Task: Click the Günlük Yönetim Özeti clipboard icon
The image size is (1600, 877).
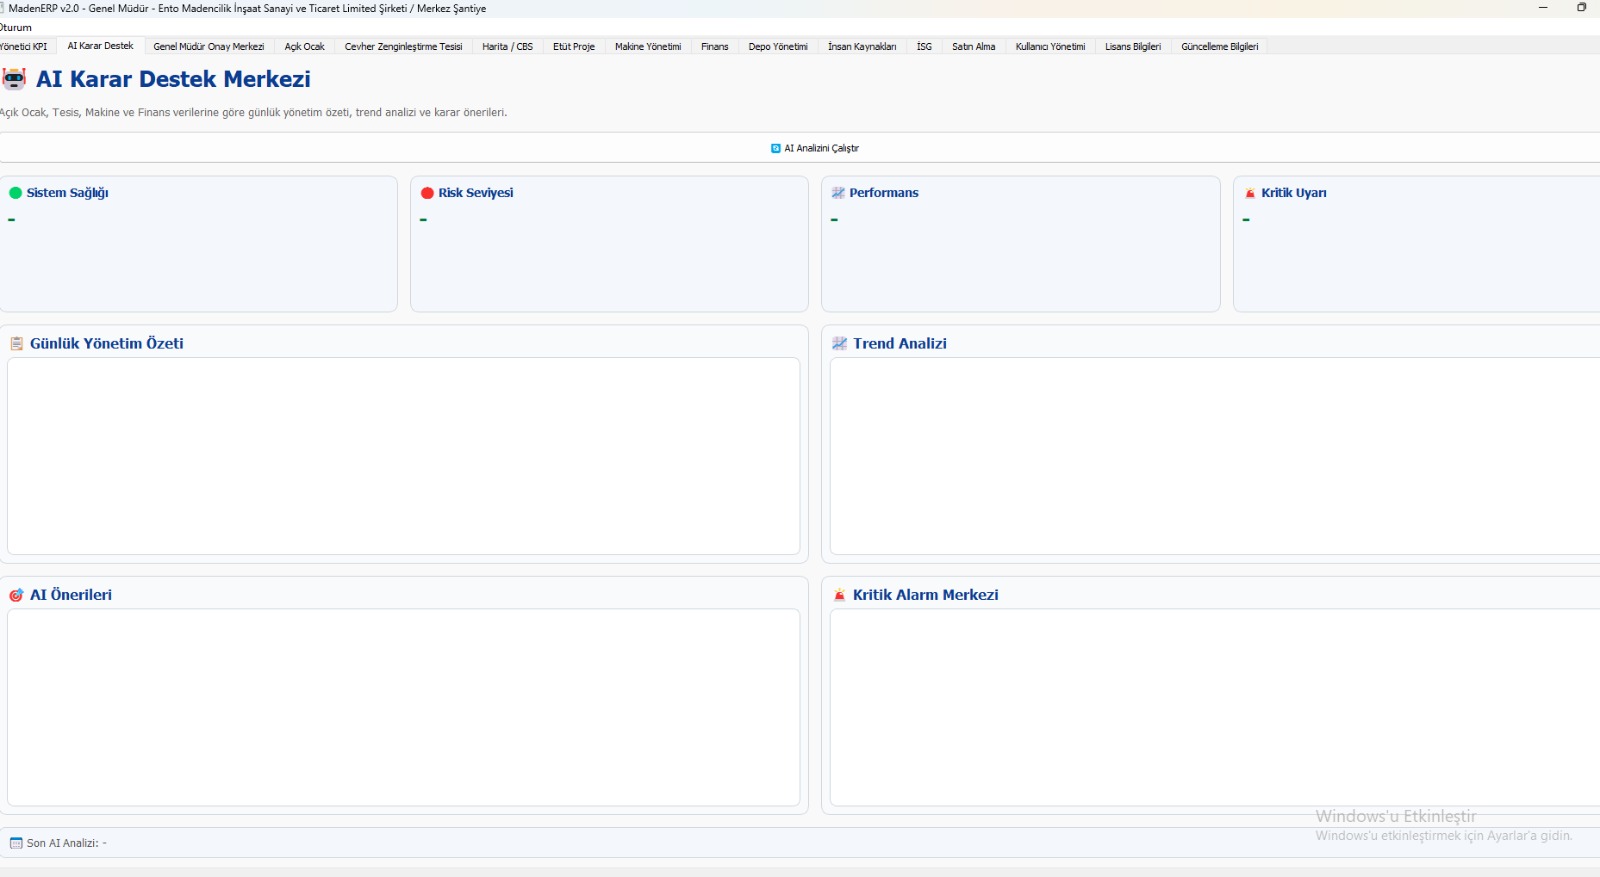Action: pyautogui.click(x=17, y=344)
